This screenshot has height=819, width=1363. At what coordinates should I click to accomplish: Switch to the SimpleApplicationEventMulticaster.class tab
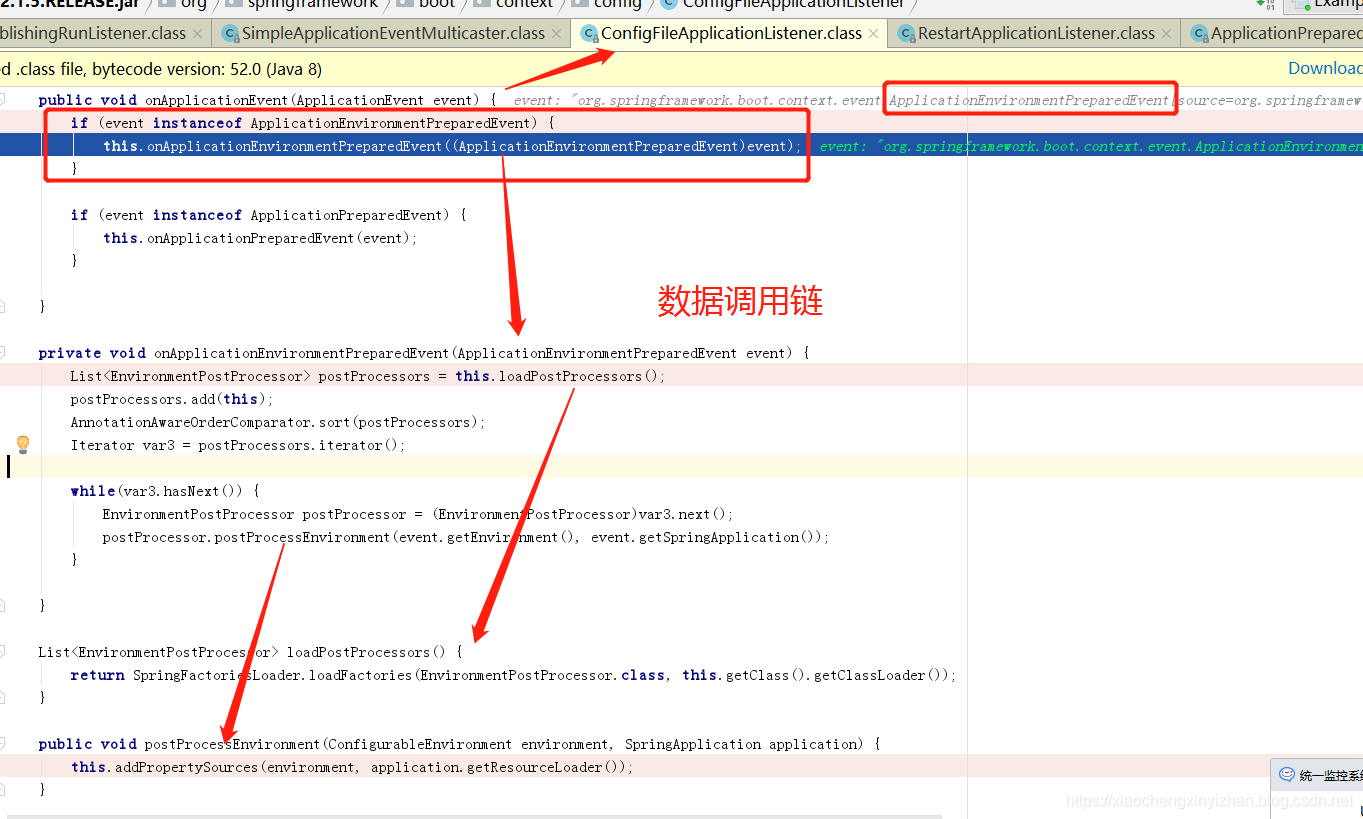[393, 34]
